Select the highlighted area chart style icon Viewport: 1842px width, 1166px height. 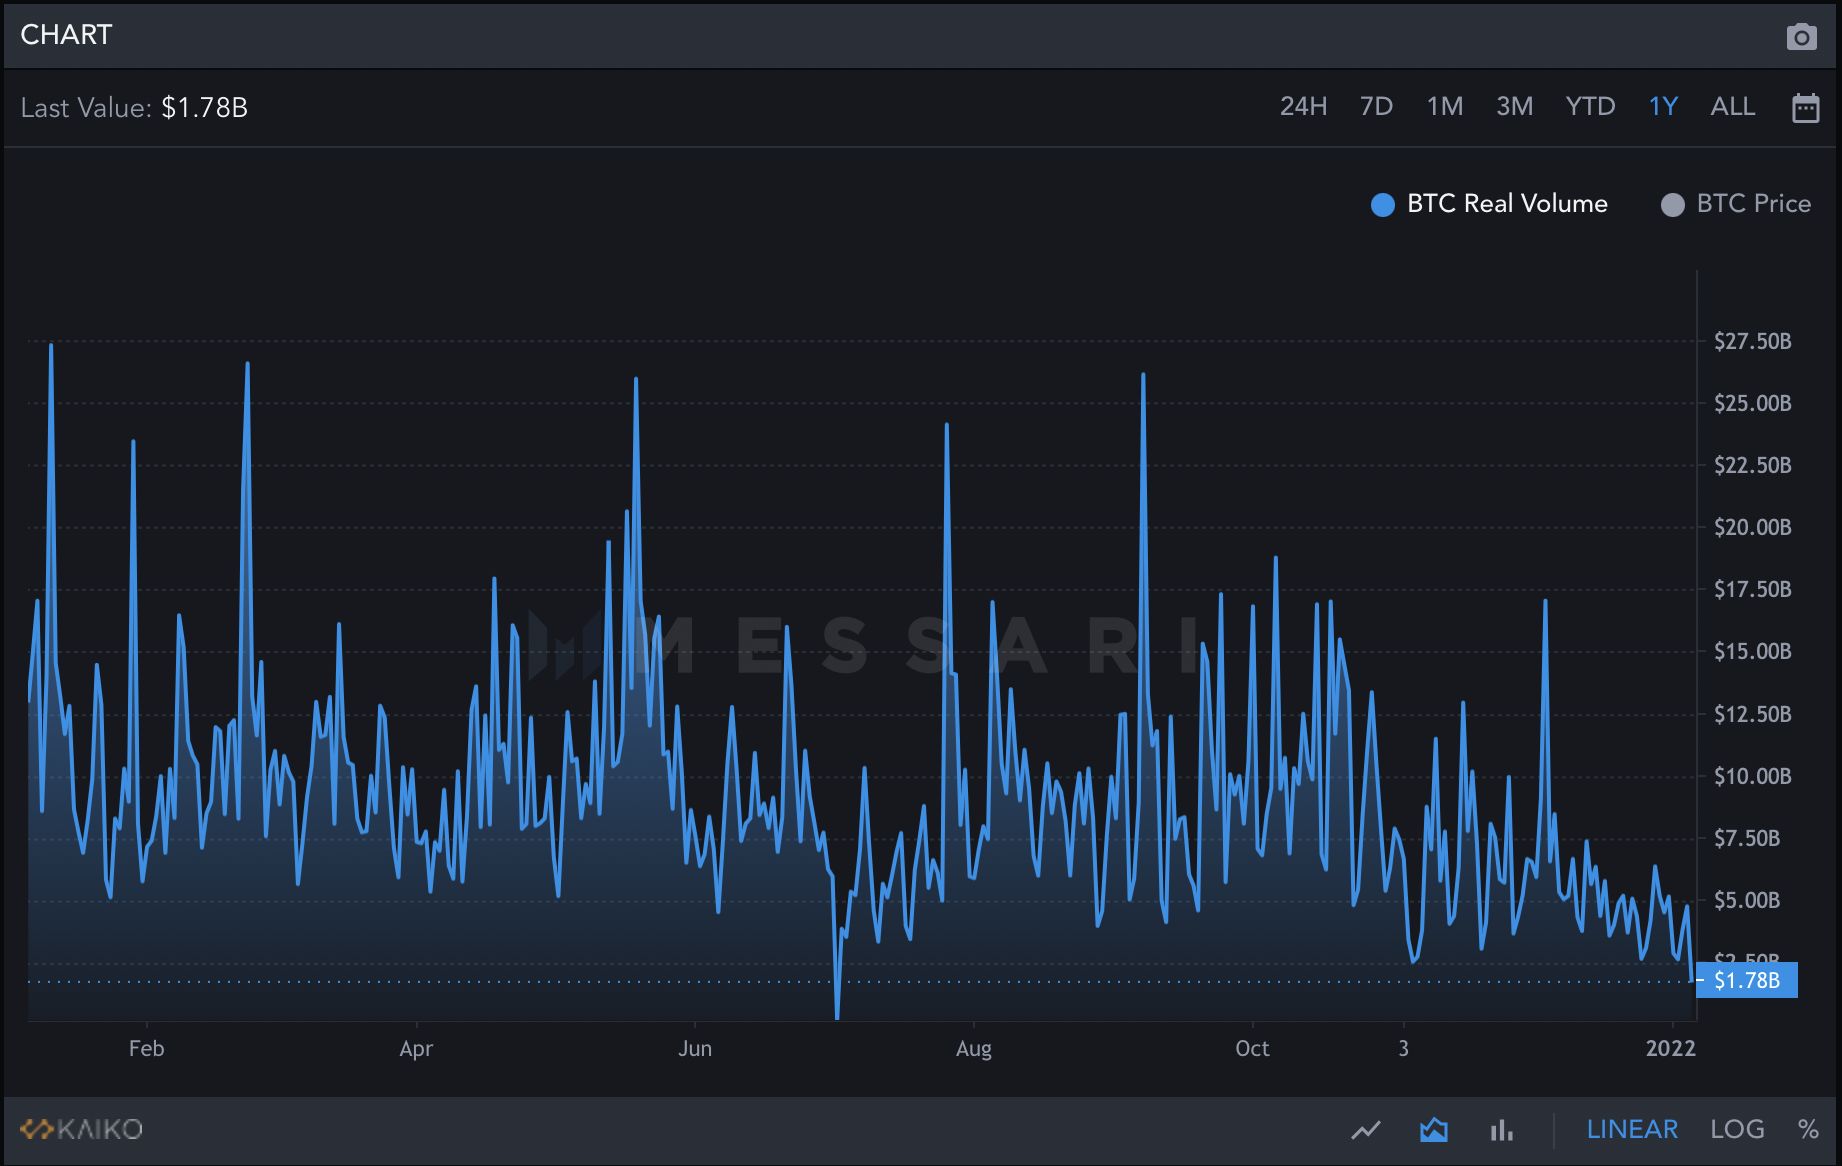click(1435, 1129)
